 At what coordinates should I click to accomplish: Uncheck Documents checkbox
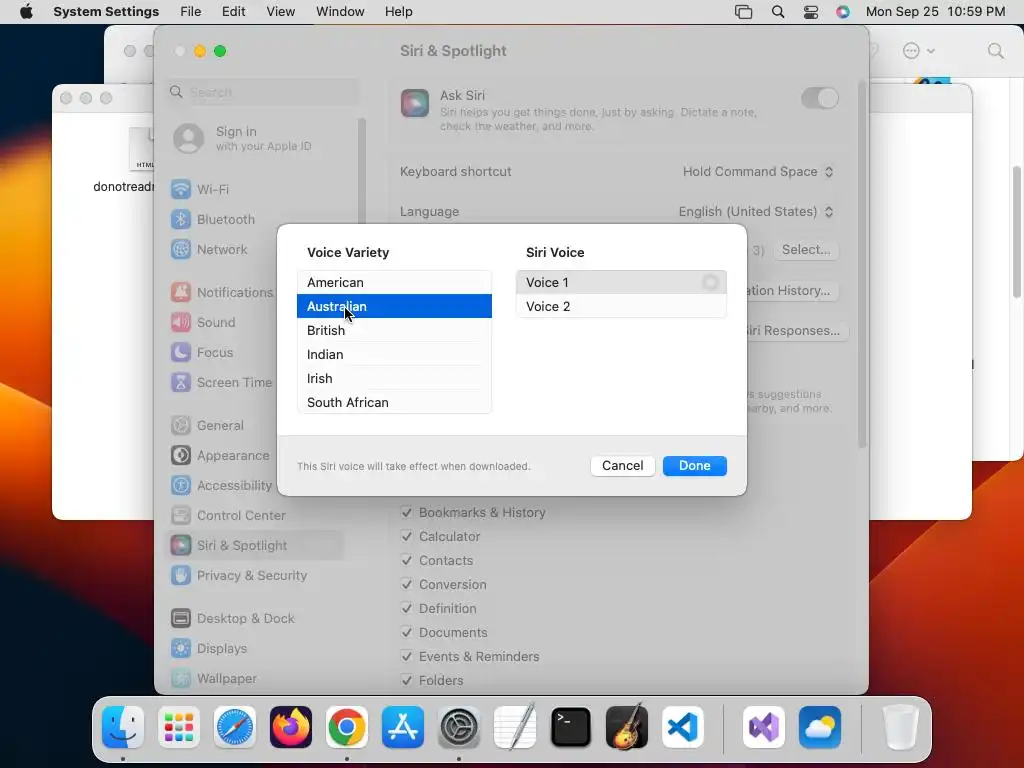pos(407,632)
